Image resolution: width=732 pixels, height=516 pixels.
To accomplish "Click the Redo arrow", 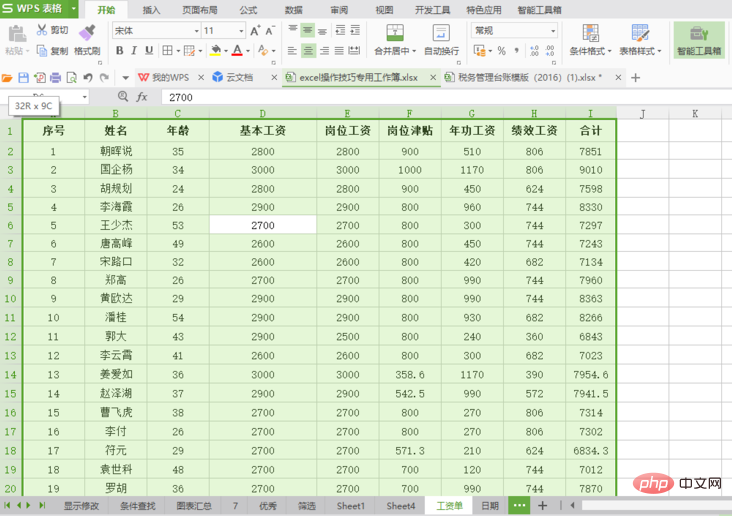I will coord(104,78).
